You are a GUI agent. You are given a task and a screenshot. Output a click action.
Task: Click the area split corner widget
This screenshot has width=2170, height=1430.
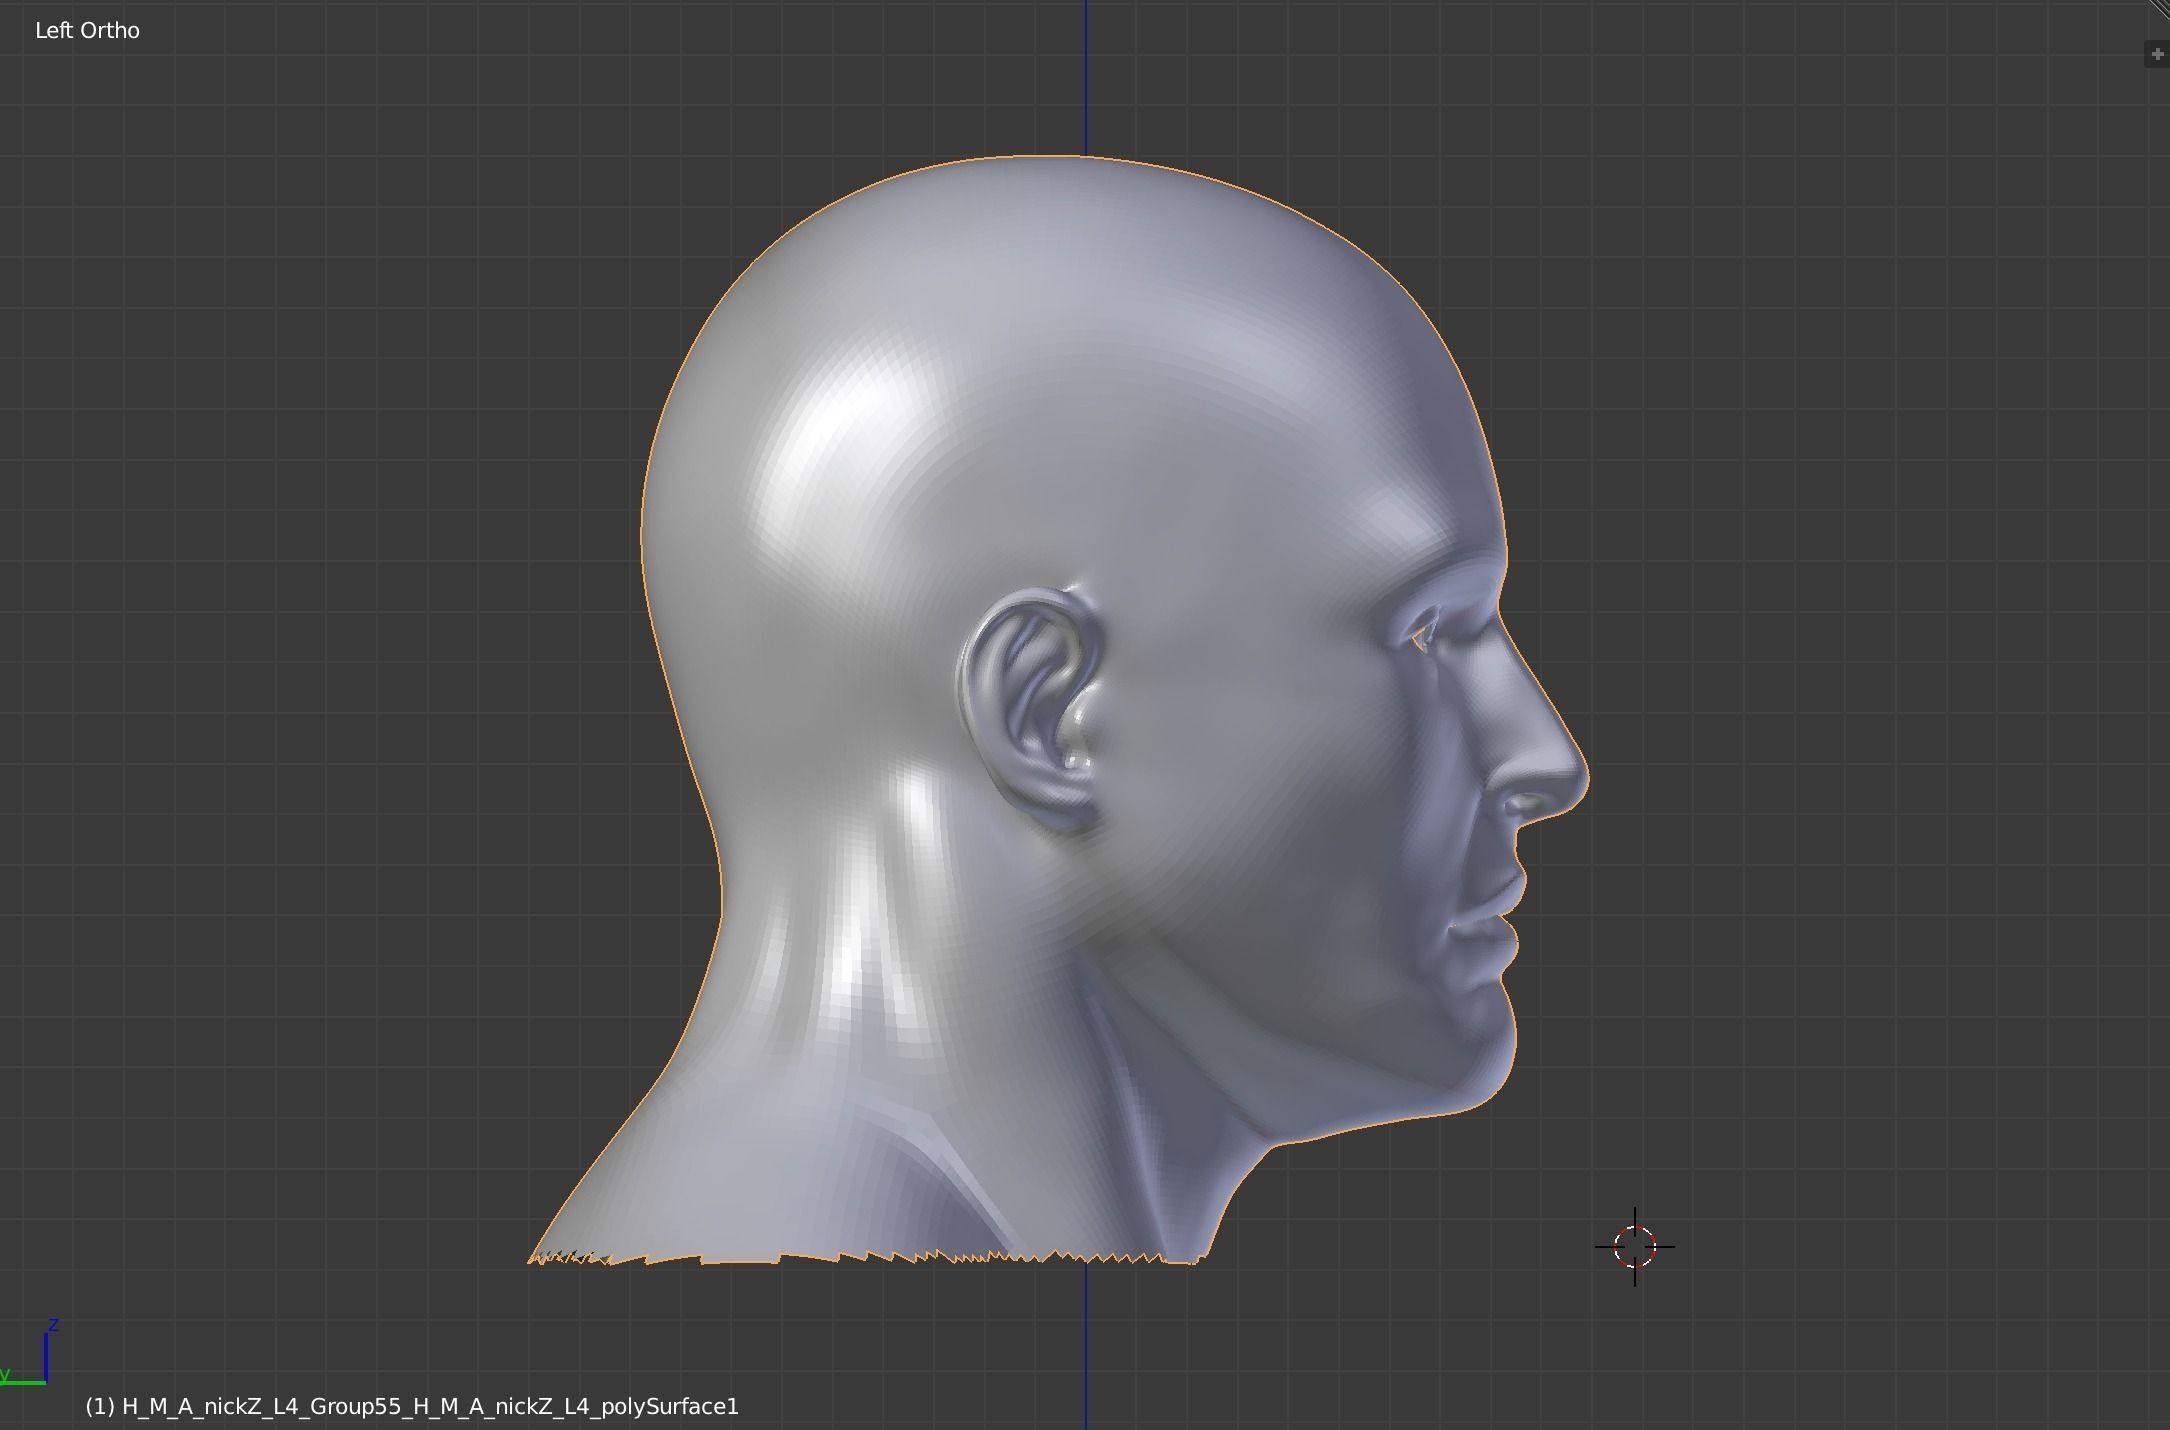(2159, 10)
